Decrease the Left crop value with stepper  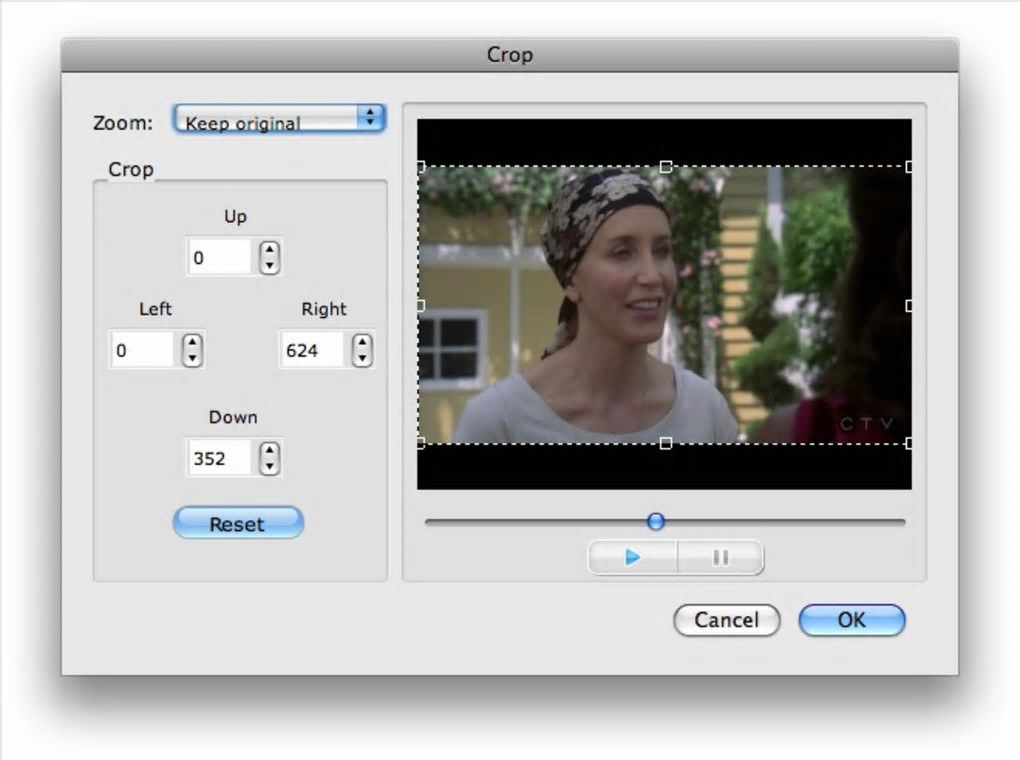(192, 359)
